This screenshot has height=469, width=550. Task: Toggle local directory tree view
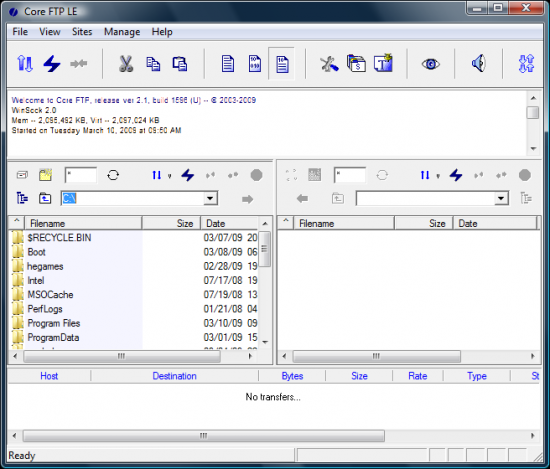(22, 198)
